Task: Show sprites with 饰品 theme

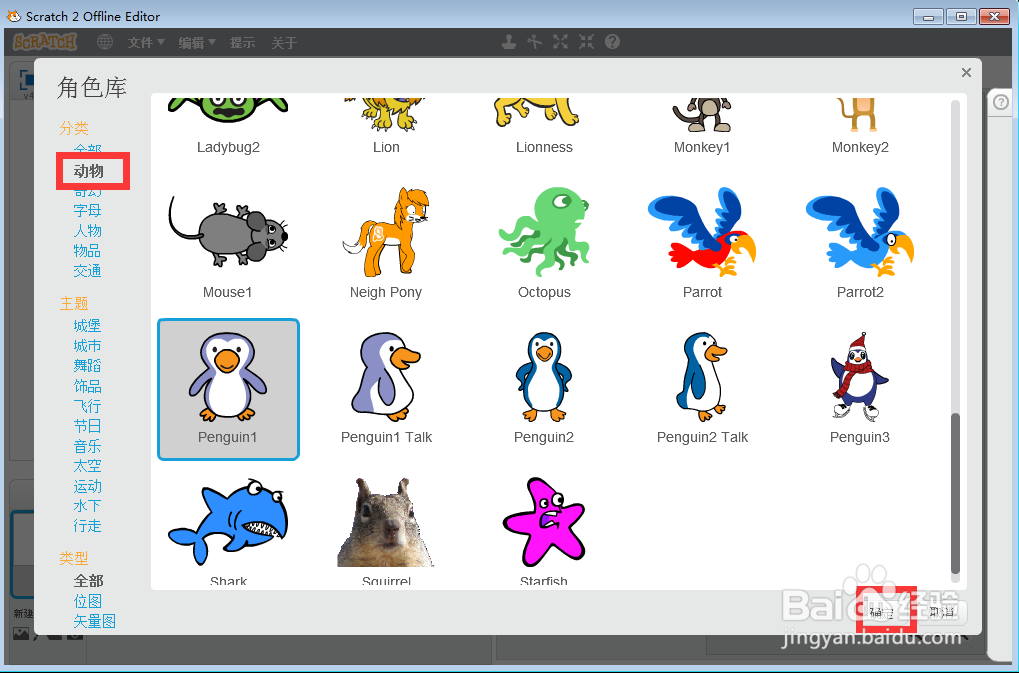Action: pos(87,386)
